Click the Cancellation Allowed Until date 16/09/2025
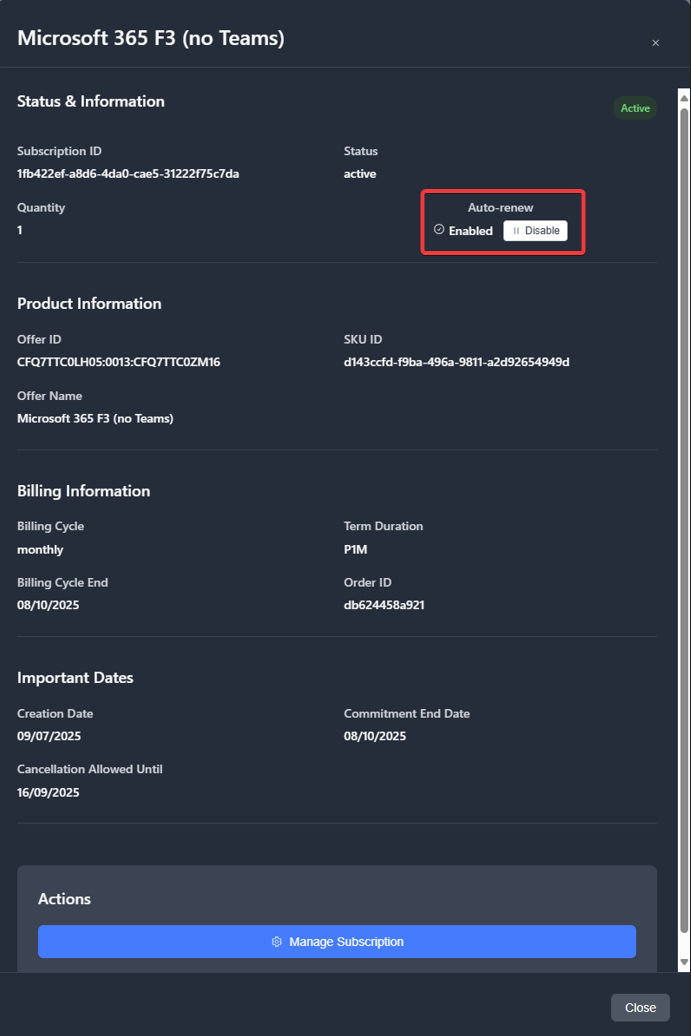The height and width of the screenshot is (1036, 691). coord(49,792)
